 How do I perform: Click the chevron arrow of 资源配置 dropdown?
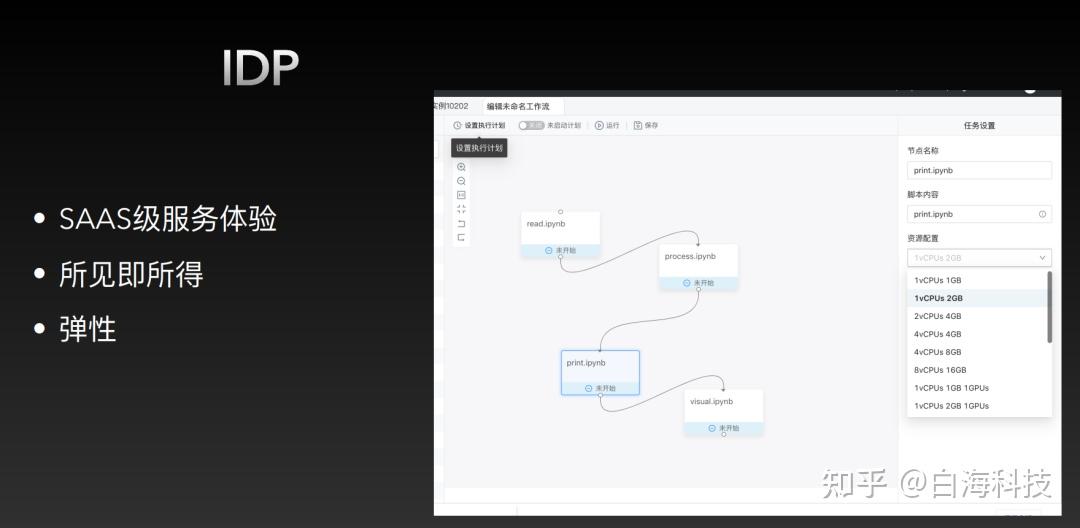click(1042, 258)
